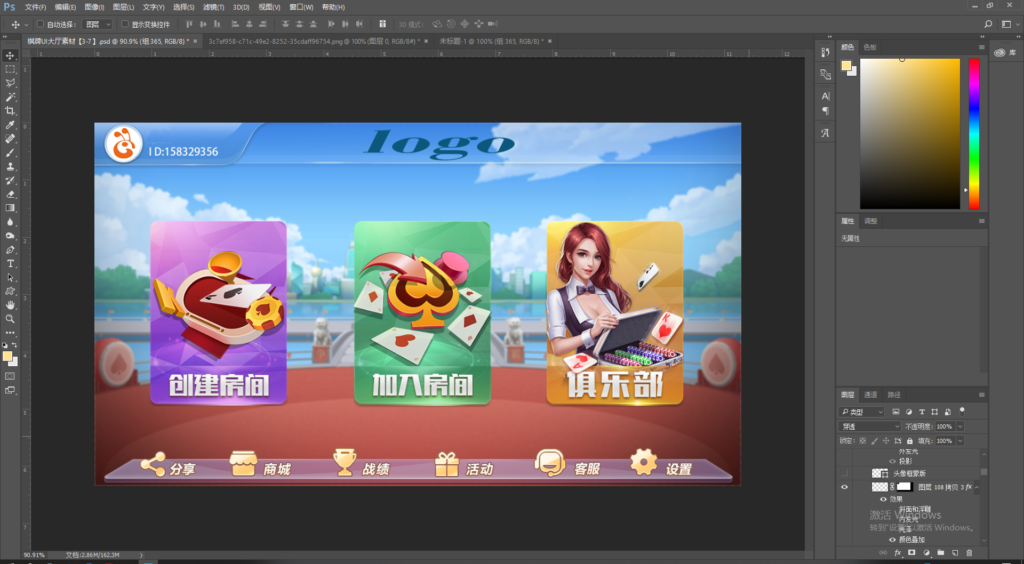Select the Zoom magnifier tool

(10, 319)
